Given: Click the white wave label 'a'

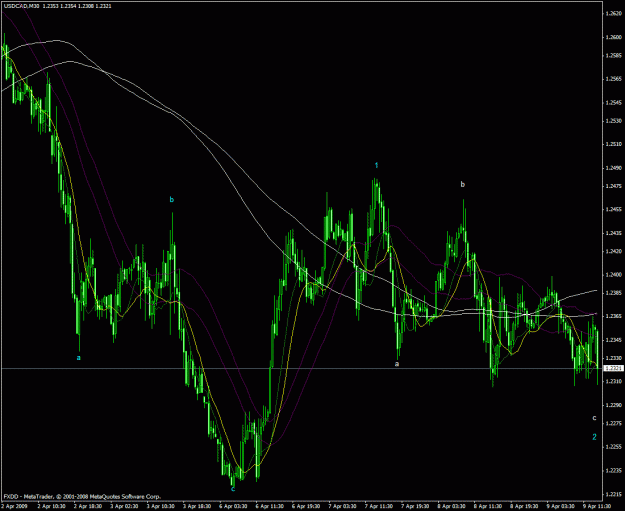Looking at the screenshot, I should 397,364.
